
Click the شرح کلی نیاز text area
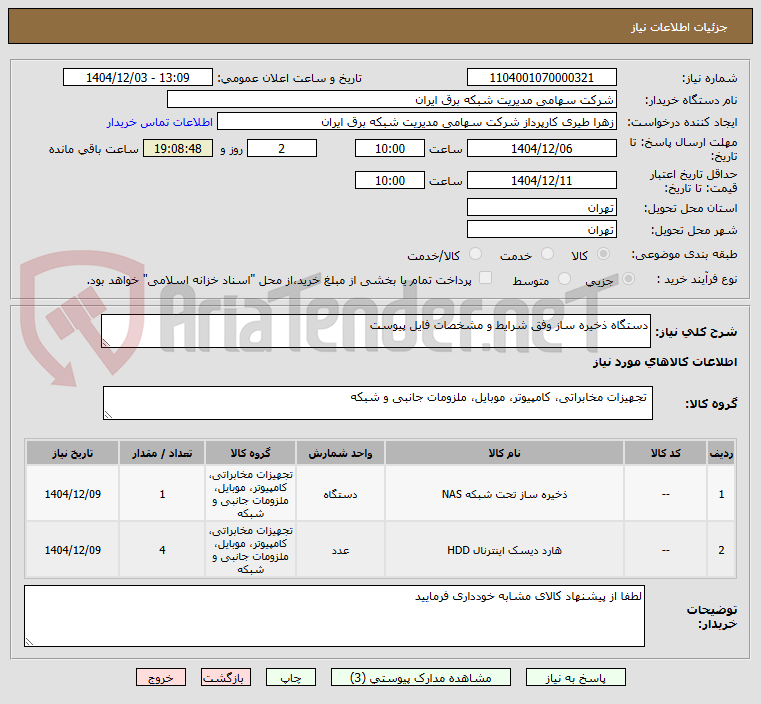point(376,331)
